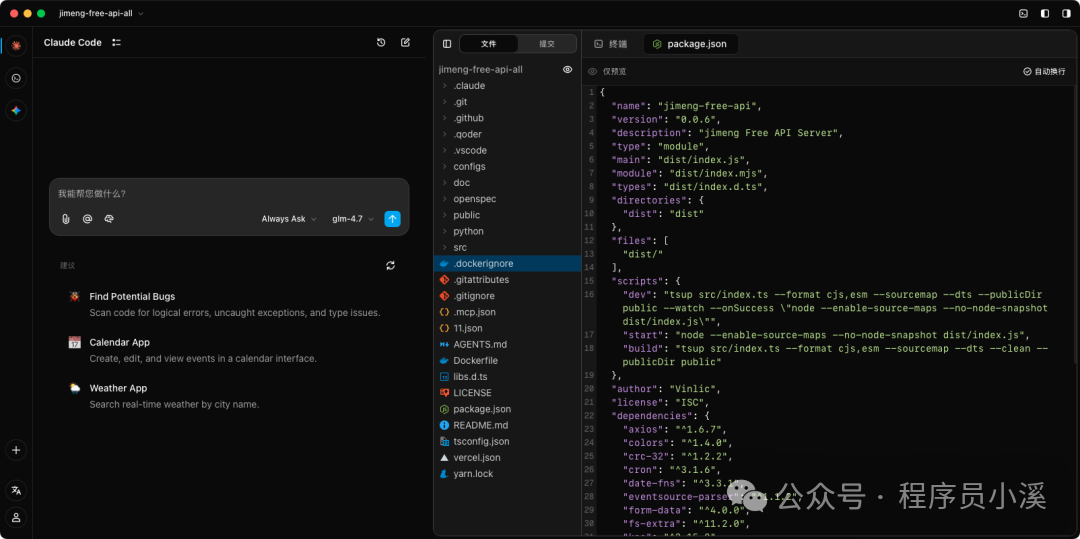The height and width of the screenshot is (539, 1080).
Task: Open the Always Ask permission dropdown
Action: (x=289, y=219)
